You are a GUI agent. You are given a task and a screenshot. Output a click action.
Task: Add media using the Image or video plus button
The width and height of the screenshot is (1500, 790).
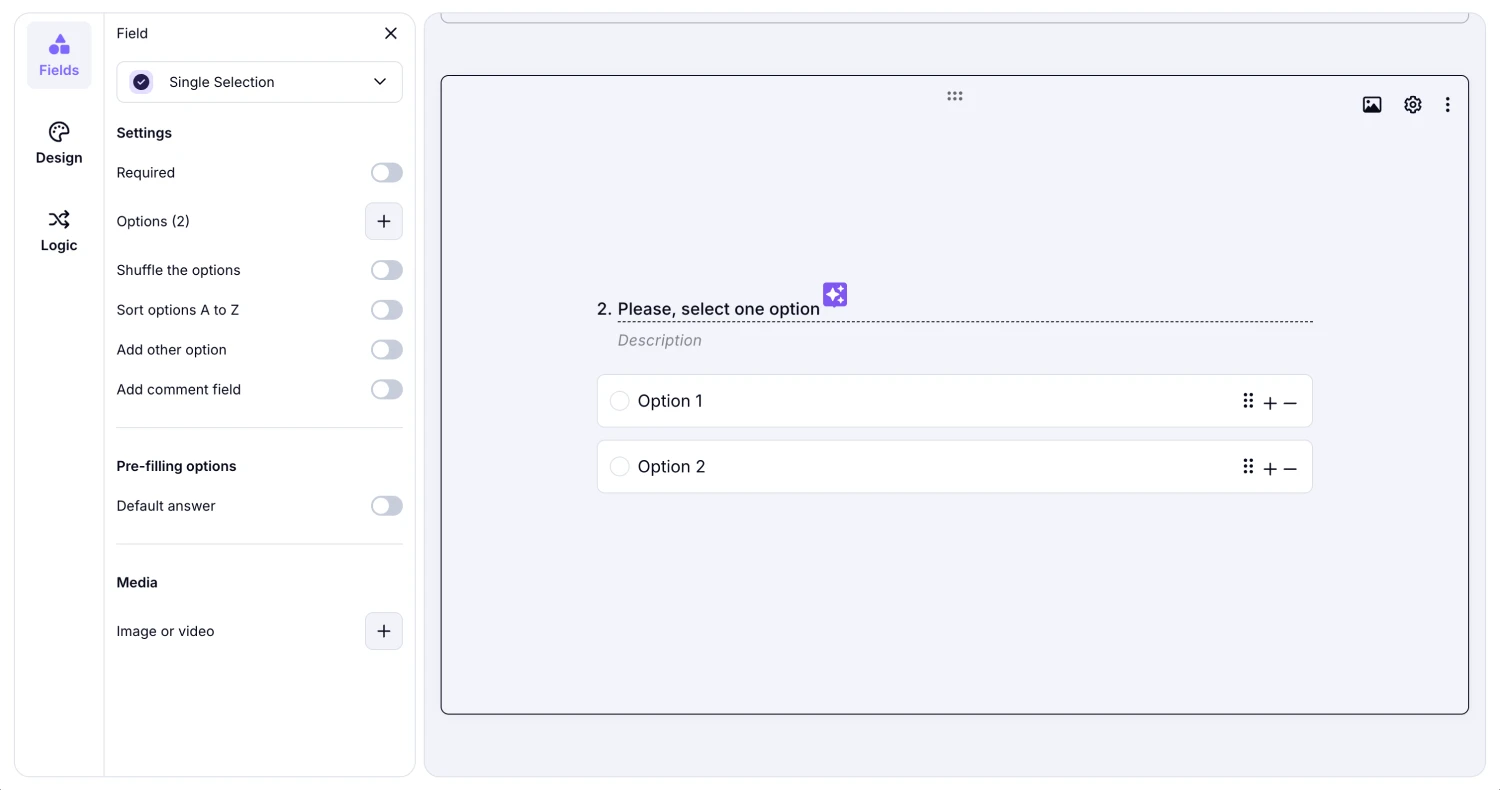click(x=384, y=631)
